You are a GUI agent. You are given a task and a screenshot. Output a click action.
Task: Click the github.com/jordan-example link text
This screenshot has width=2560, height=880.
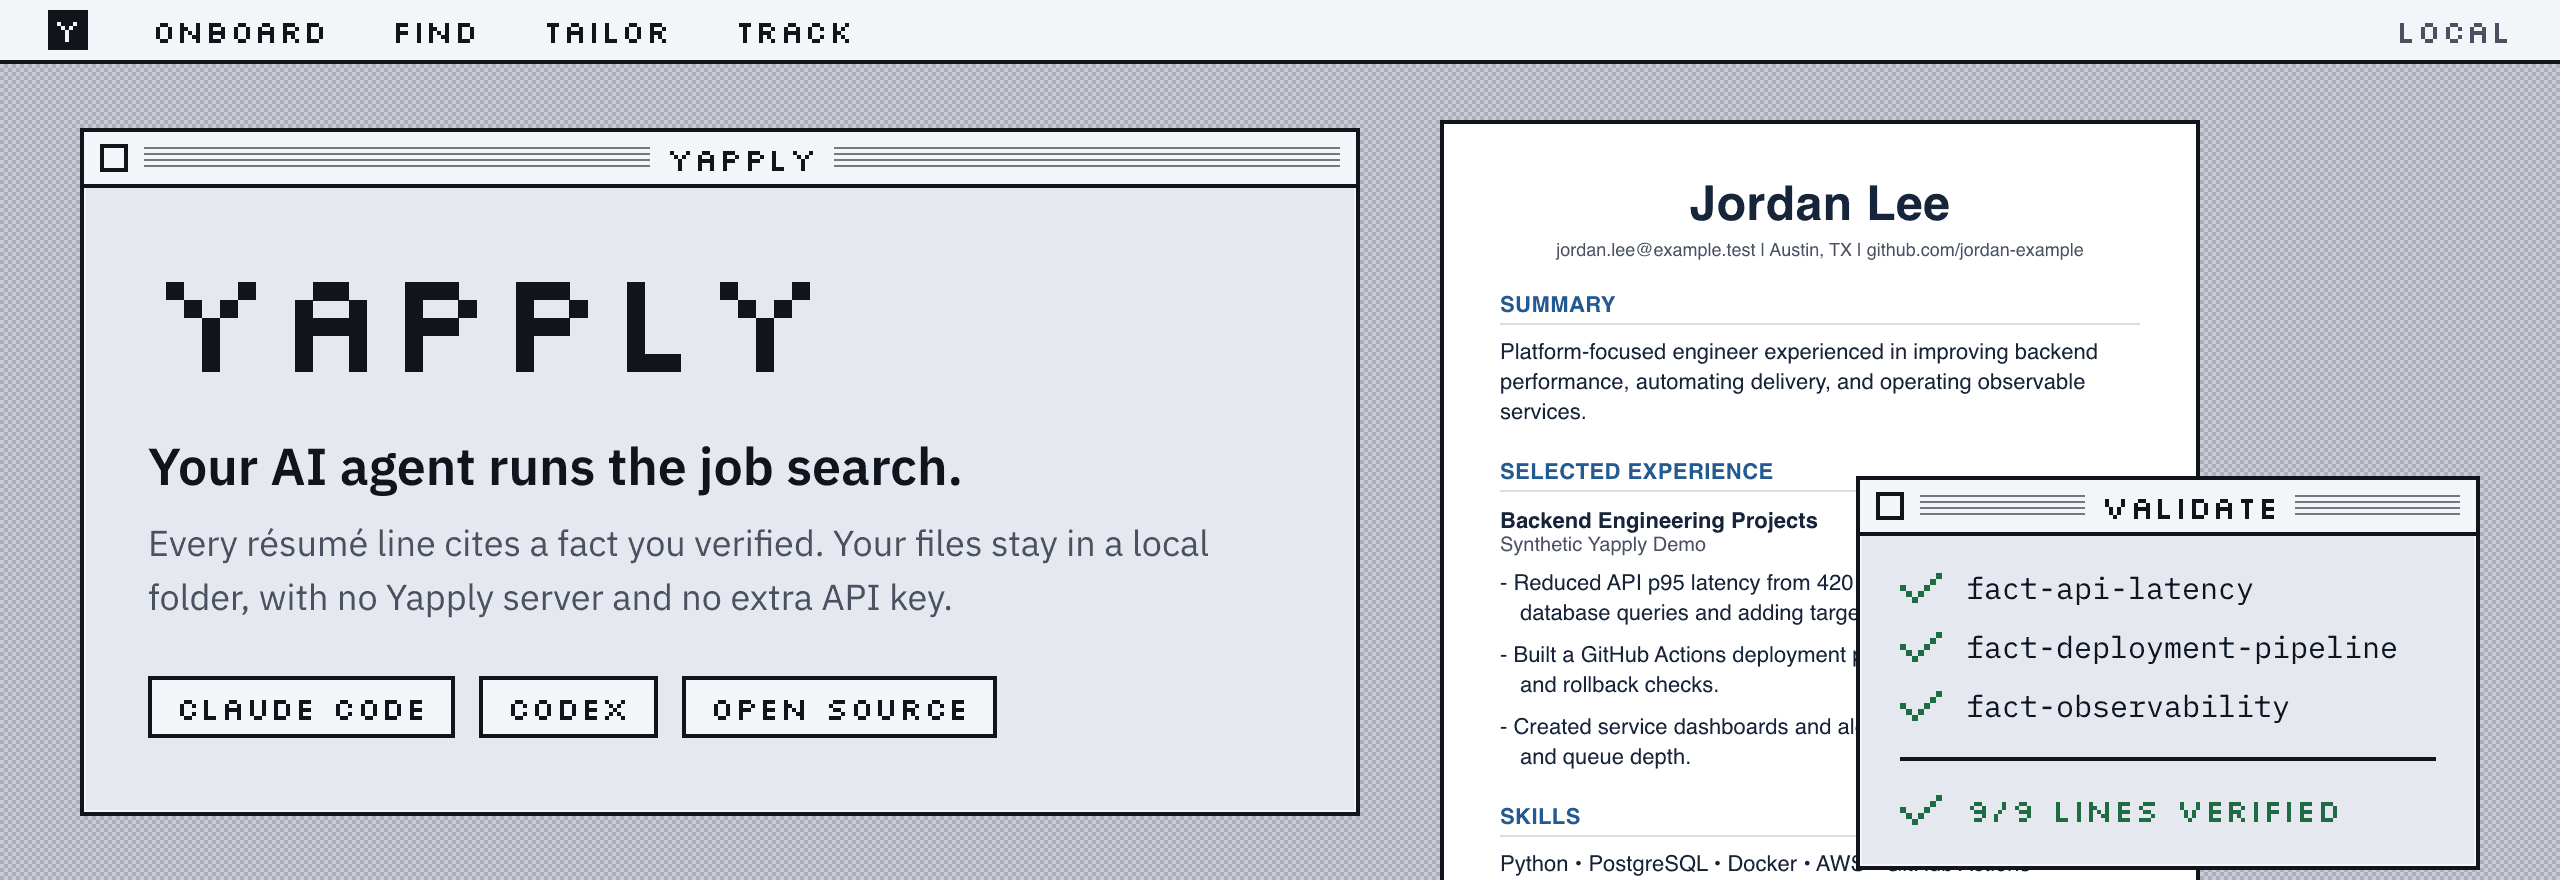pyautogui.click(x=1975, y=250)
